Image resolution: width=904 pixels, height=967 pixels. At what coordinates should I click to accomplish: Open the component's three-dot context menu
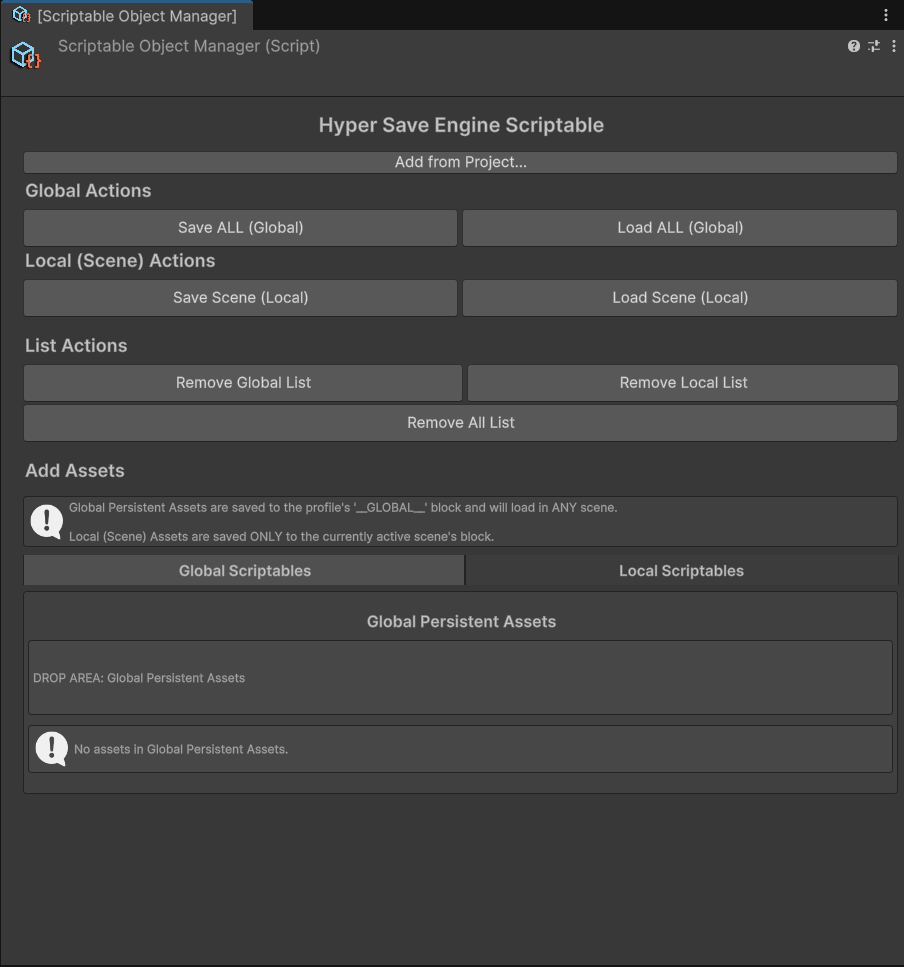[x=893, y=46]
